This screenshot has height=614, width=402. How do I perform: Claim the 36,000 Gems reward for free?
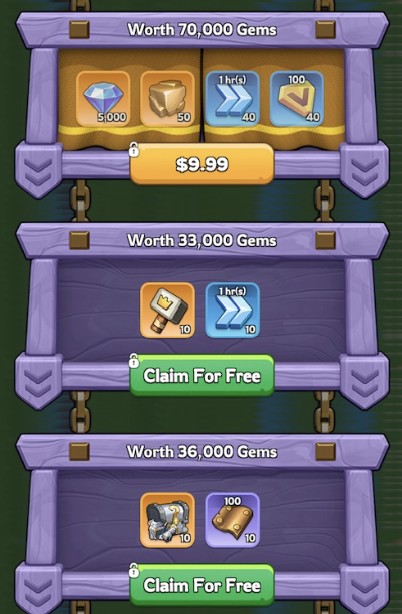(202, 585)
